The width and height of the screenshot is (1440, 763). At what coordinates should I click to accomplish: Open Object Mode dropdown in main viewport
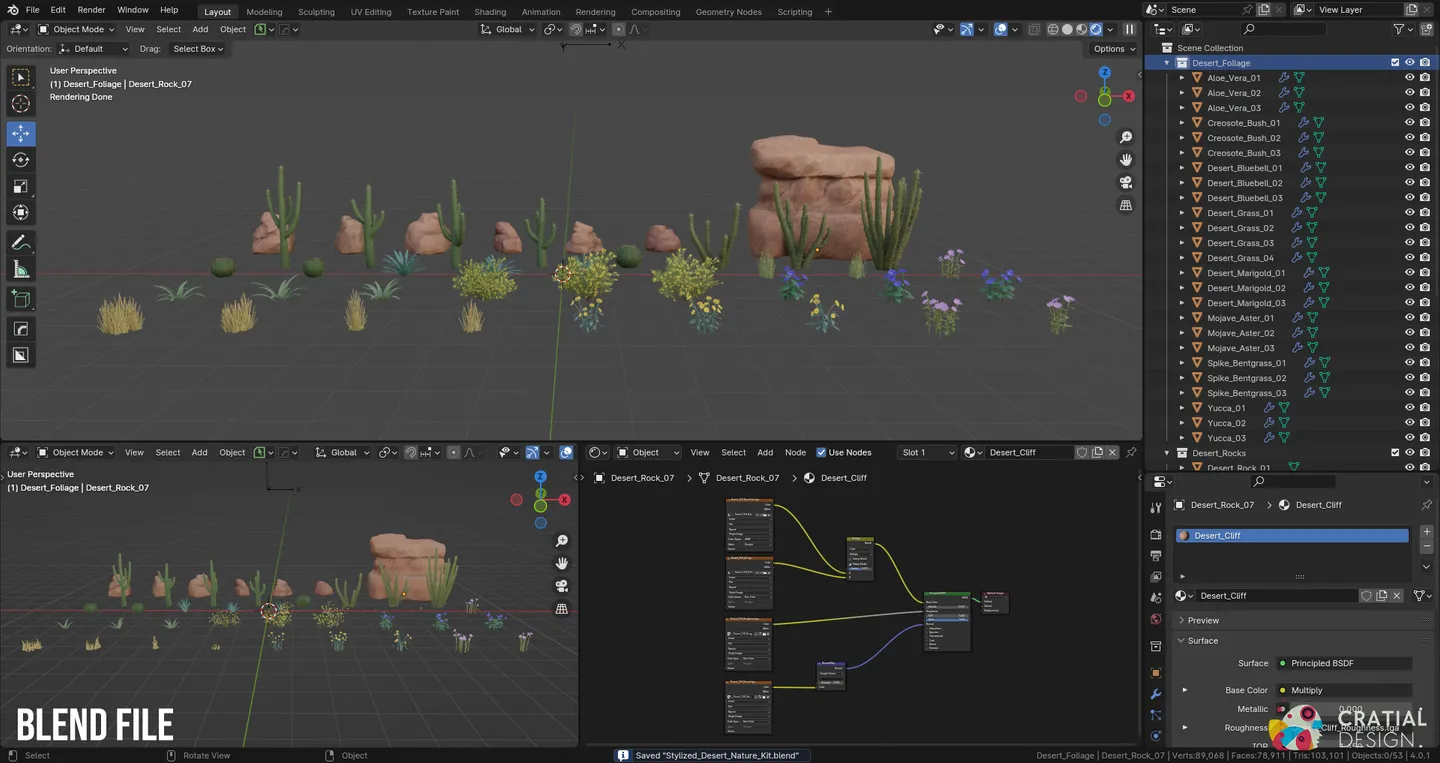[74, 29]
